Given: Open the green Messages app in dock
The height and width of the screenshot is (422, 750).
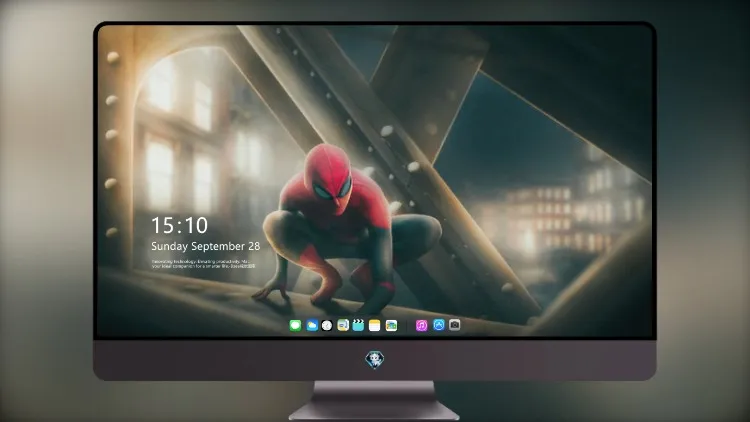Looking at the screenshot, I should pyautogui.click(x=295, y=325).
